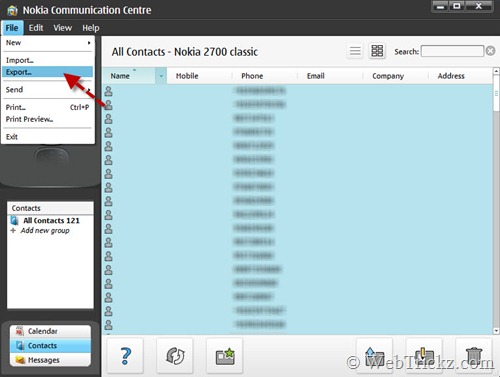
Task: Click the Search input field
Action: tap(452, 51)
